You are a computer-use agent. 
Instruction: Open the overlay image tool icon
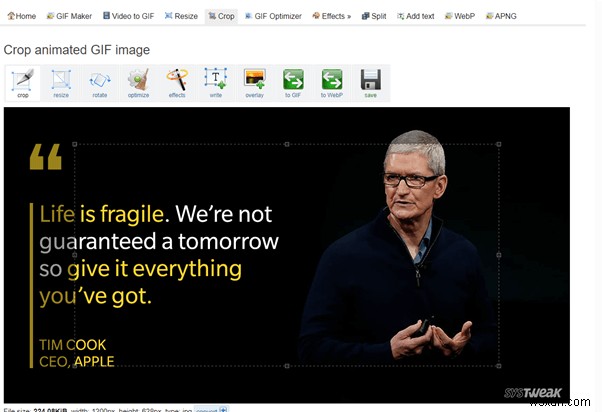coord(255,83)
